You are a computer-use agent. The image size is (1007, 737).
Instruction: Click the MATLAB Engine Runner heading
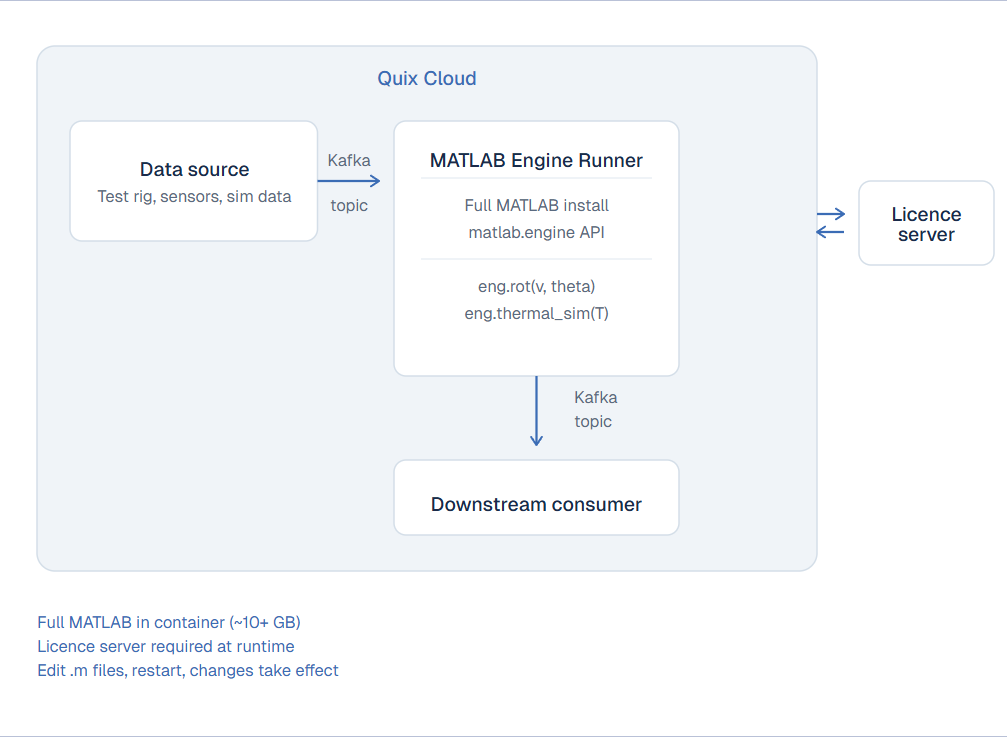point(536,160)
